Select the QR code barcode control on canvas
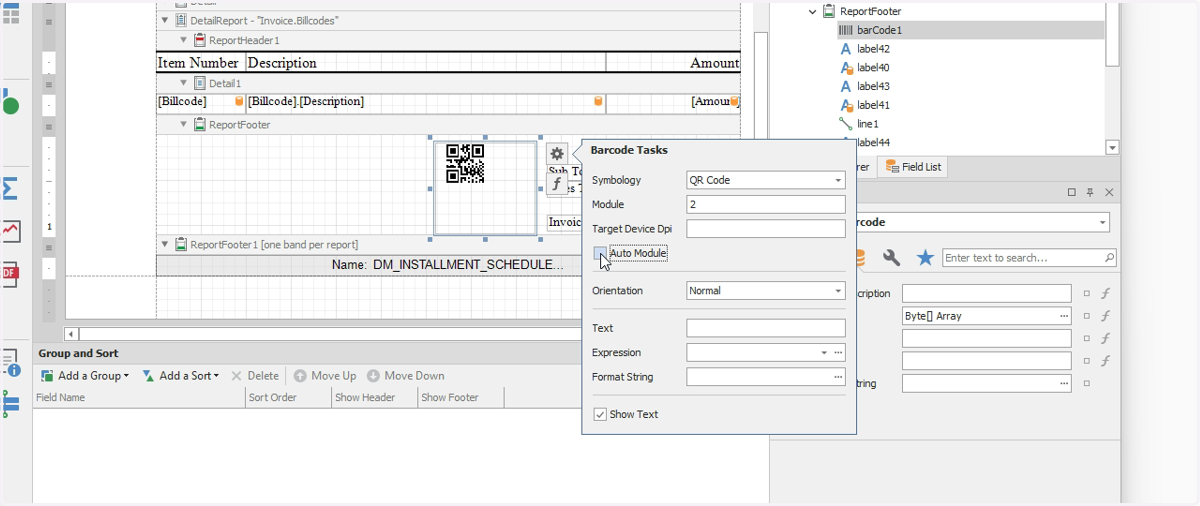 pos(485,188)
